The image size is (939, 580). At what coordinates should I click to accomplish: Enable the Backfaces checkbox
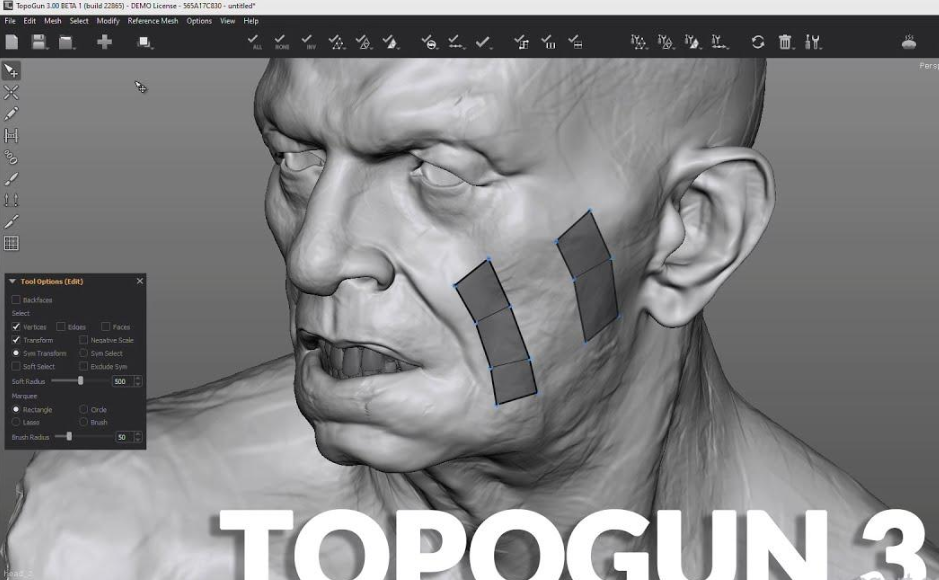coord(16,300)
